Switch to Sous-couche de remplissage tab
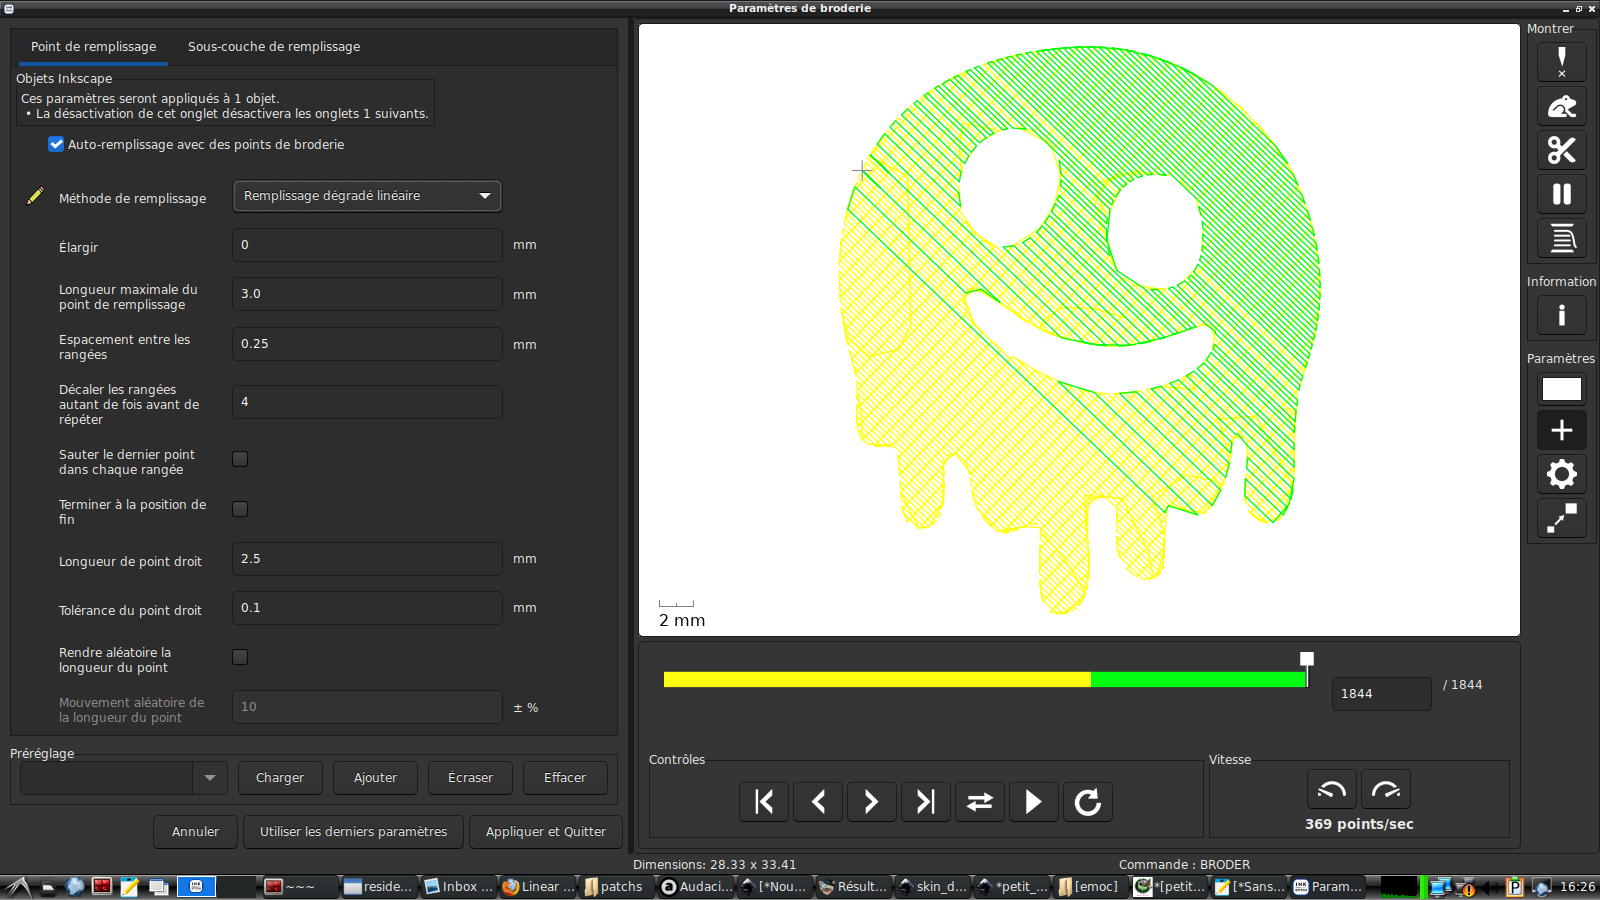The height and width of the screenshot is (900, 1600). [x=273, y=47]
